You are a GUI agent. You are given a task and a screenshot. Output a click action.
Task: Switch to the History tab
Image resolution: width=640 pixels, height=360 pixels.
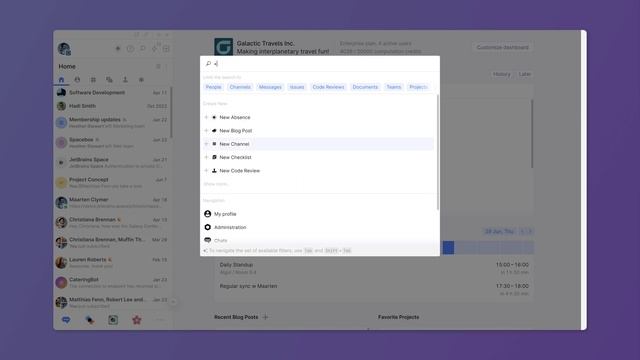pyautogui.click(x=502, y=74)
